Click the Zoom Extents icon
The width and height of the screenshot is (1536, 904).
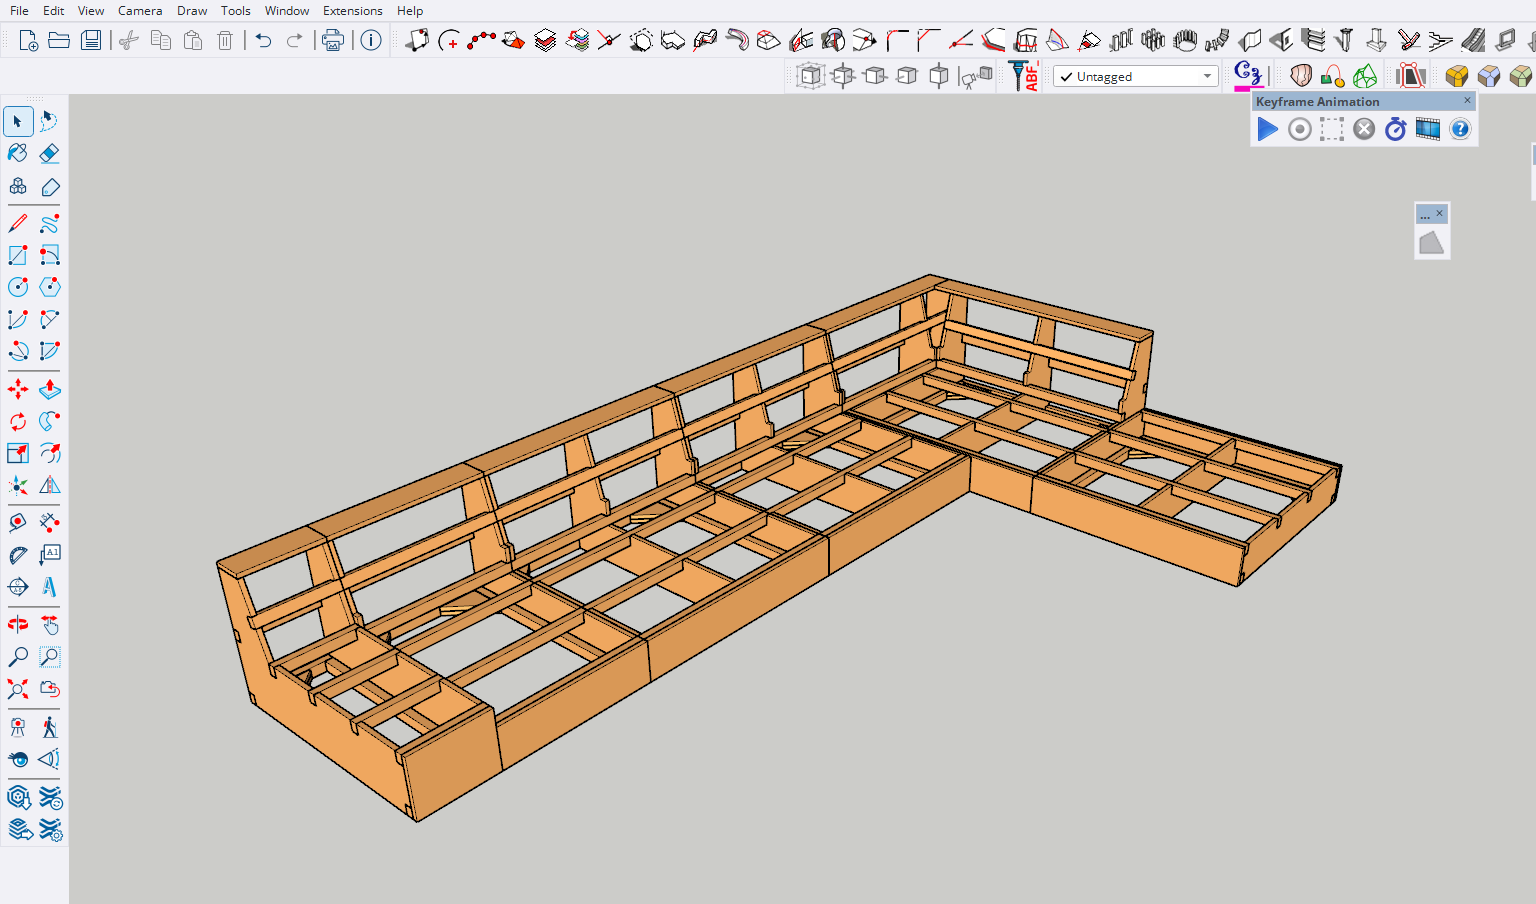(18, 689)
